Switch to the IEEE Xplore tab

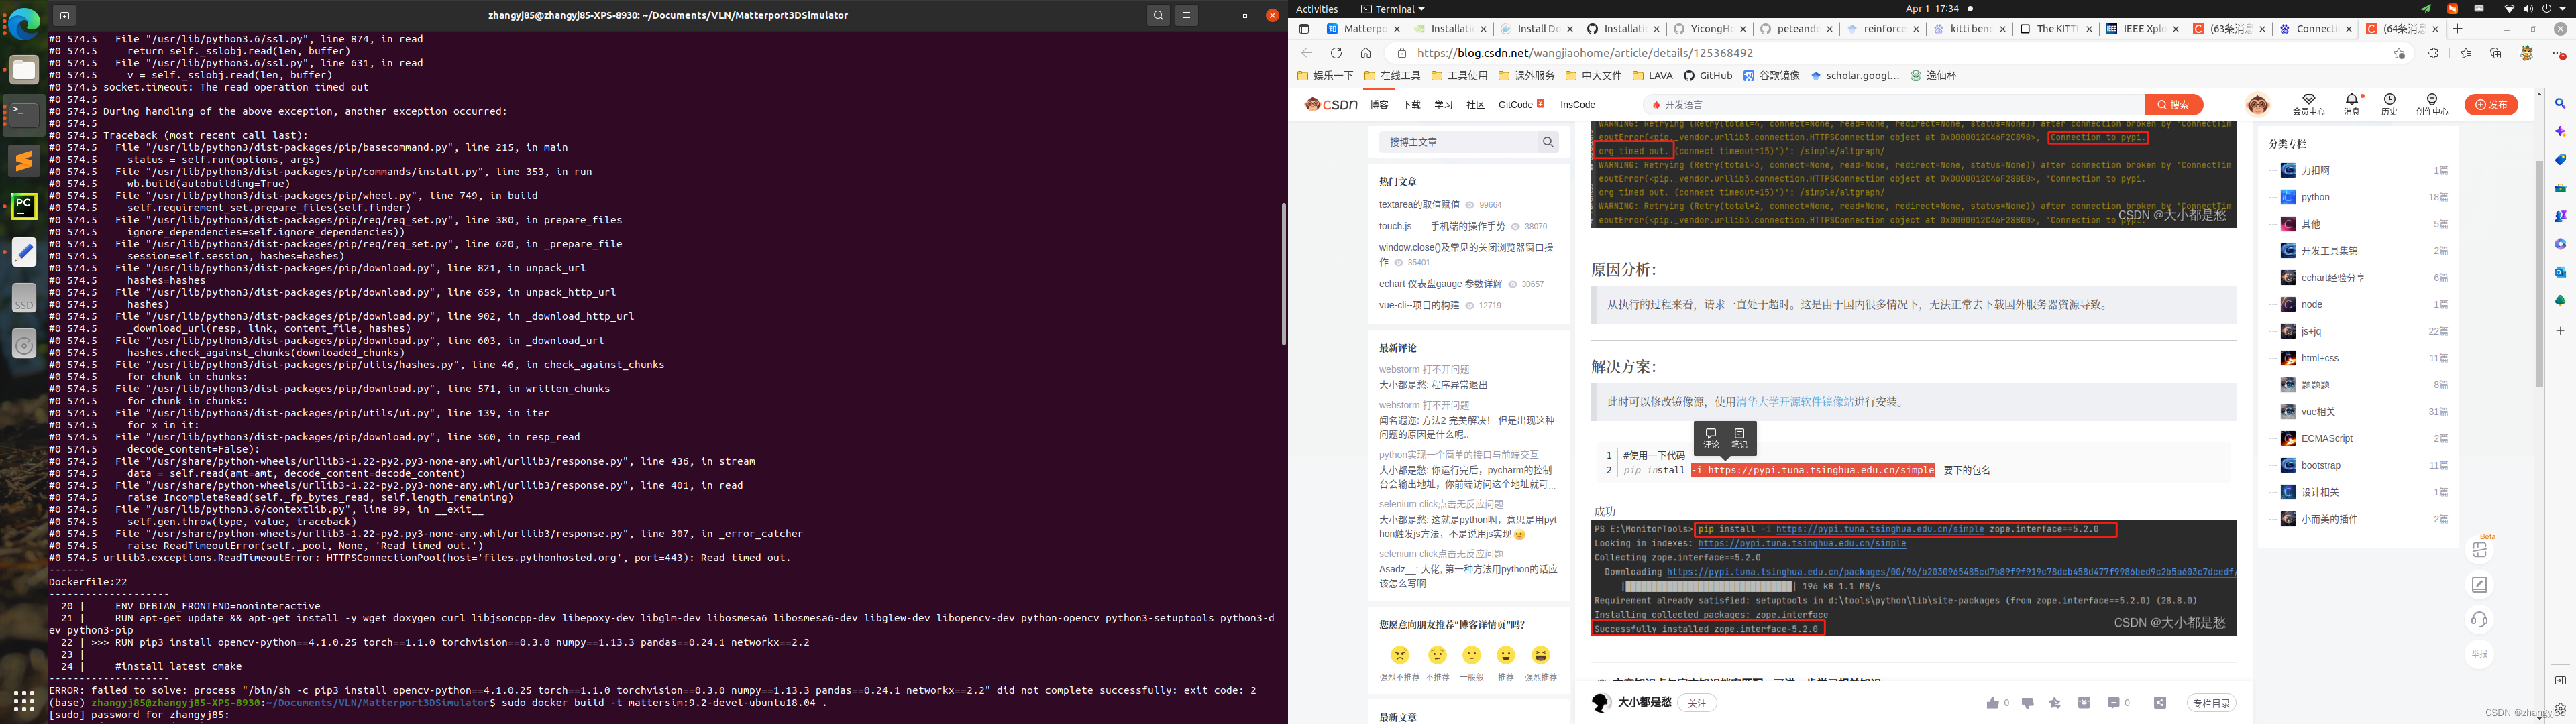[x=2143, y=29]
